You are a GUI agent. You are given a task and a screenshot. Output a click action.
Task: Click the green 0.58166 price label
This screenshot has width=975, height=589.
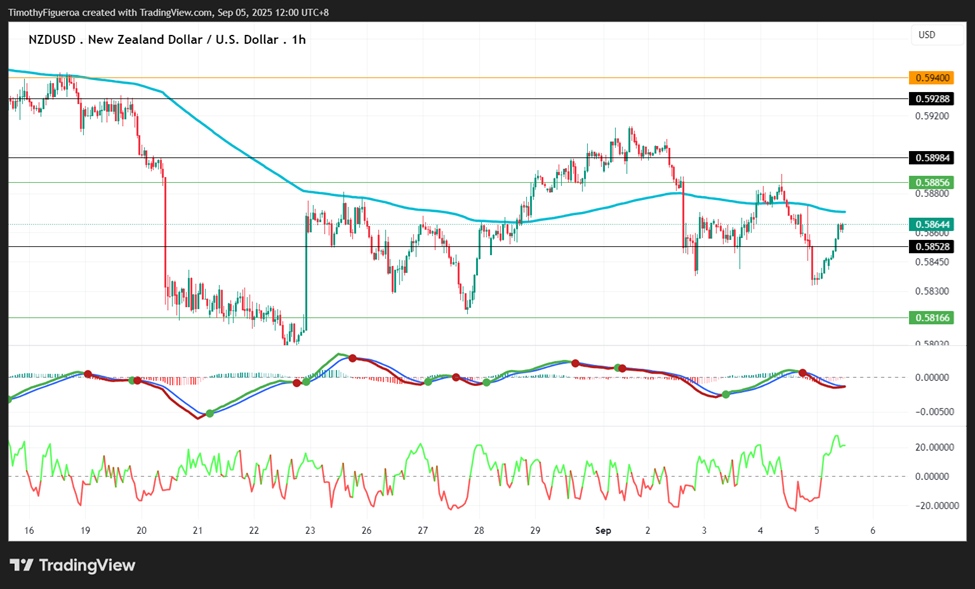pos(931,317)
